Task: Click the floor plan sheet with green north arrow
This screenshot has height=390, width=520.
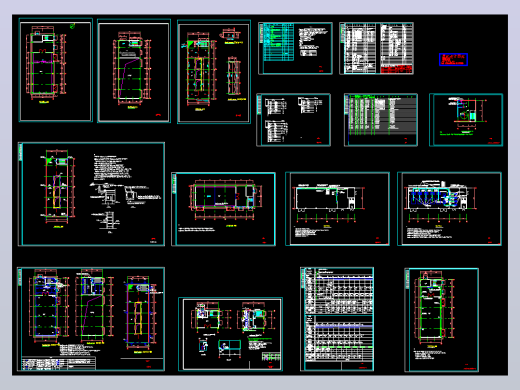Action: pyautogui.click(x=56, y=70)
